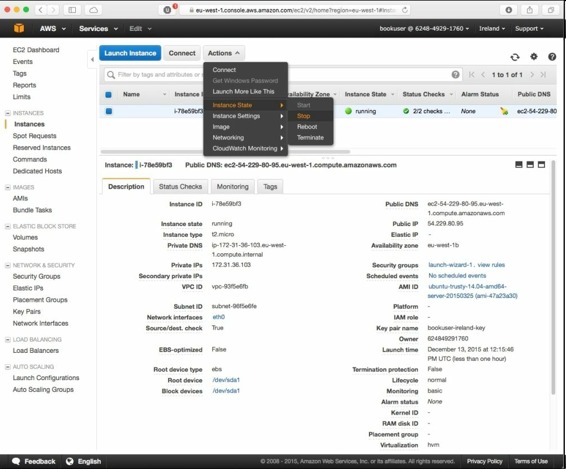Open Security Groups in sidebar
Viewport: 566px width, 469px height.
[36, 276]
